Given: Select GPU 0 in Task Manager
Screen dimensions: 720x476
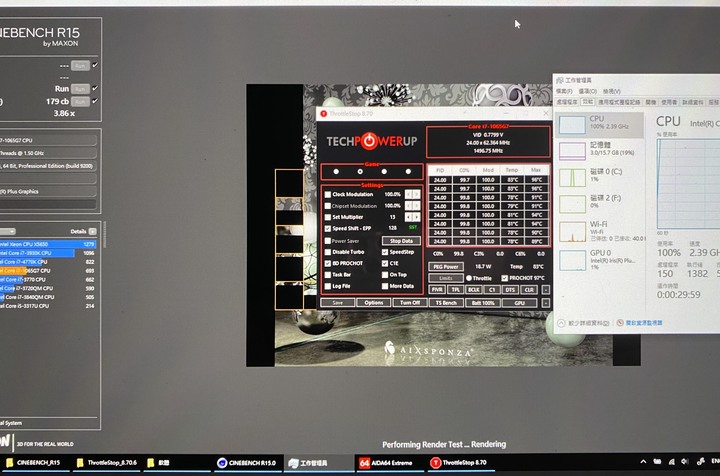Looking at the screenshot, I should (599, 259).
